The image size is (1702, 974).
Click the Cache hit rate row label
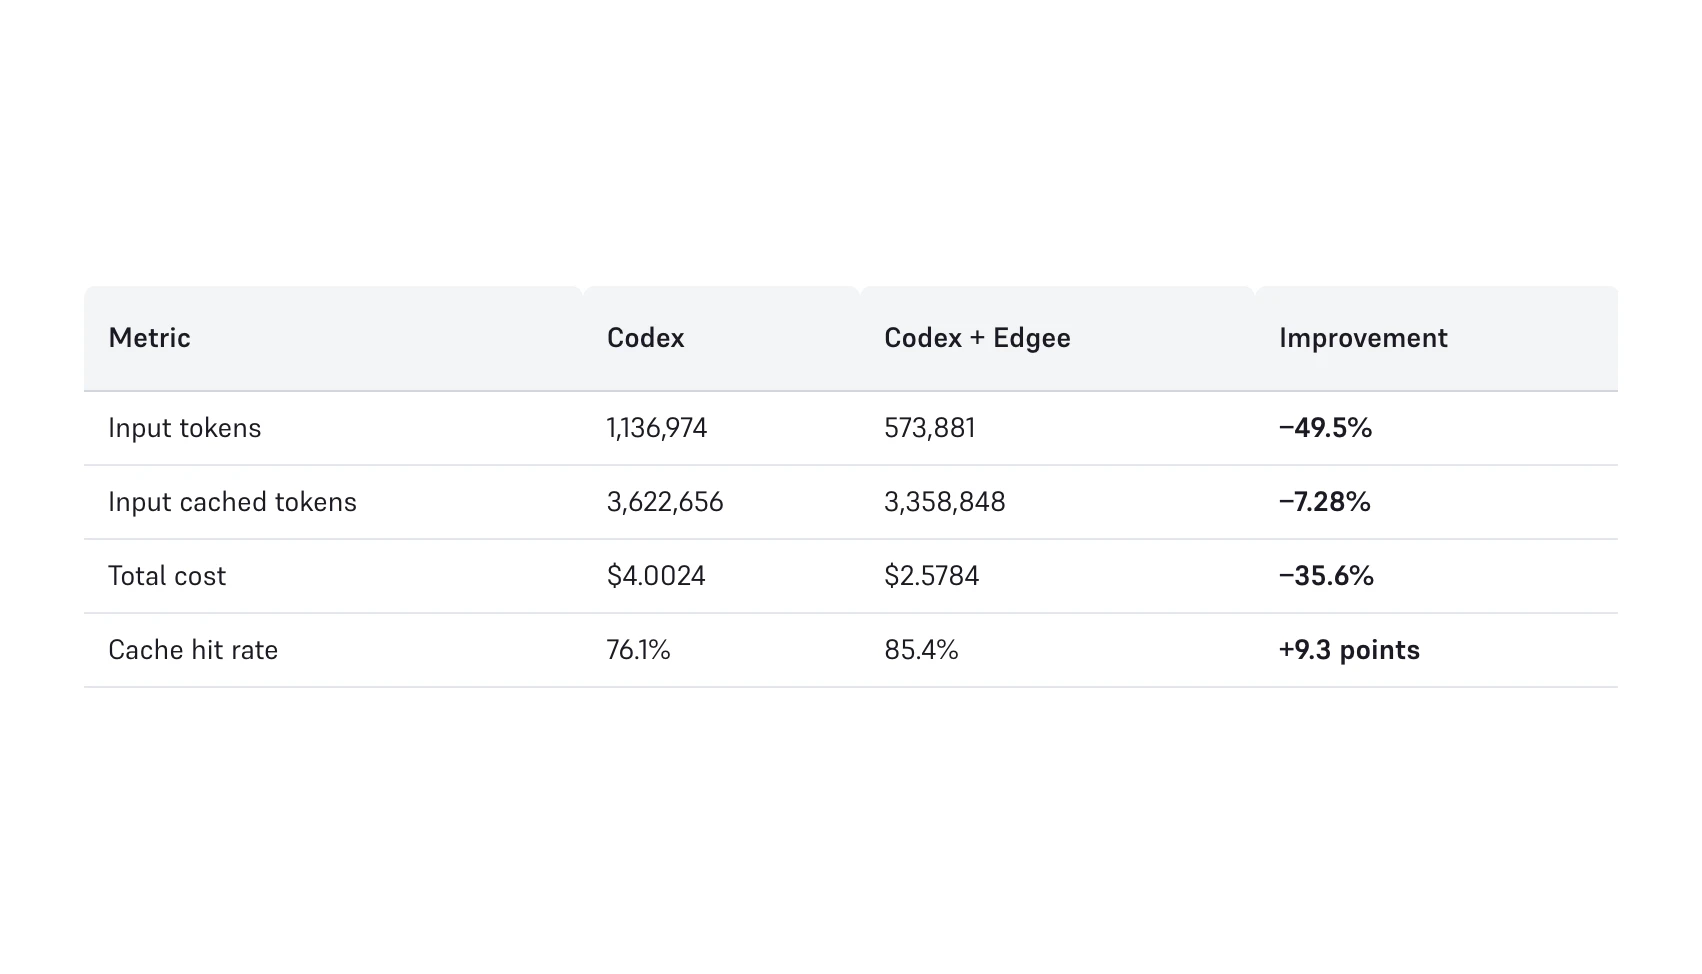click(193, 650)
